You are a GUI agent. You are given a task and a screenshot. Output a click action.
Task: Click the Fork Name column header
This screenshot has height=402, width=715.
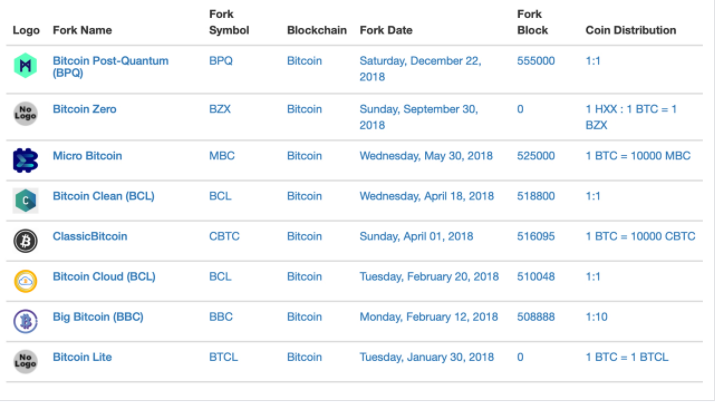click(82, 31)
